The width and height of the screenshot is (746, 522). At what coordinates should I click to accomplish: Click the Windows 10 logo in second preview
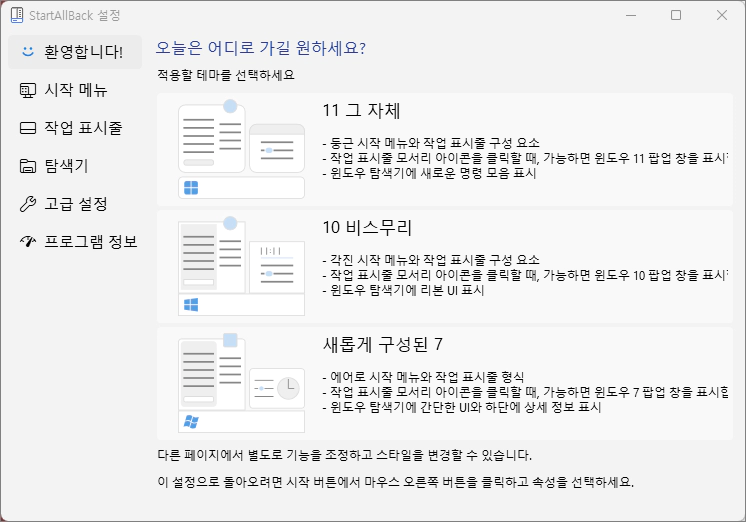click(191, 305)
